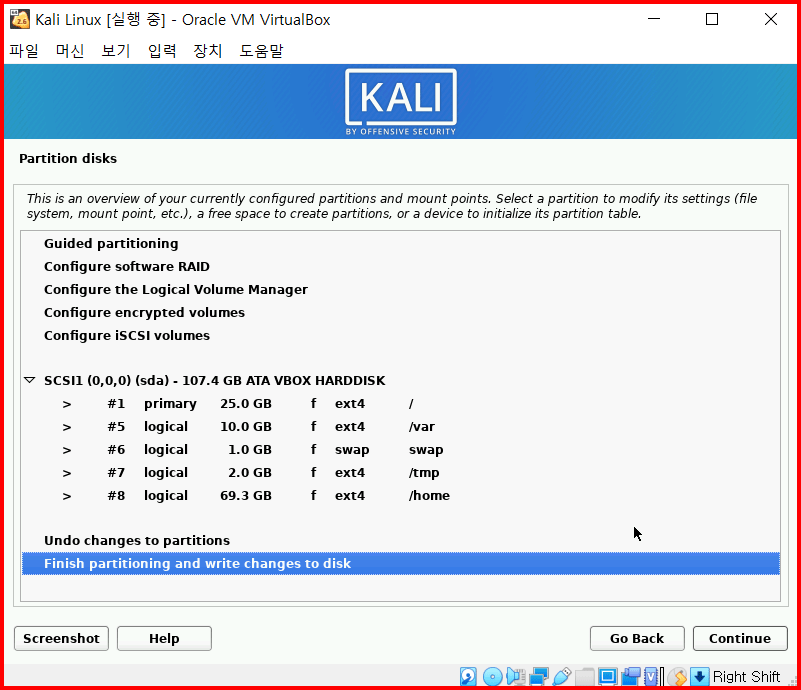Click the CPU virtualization status icon
This screenshot has width=801, height=690.
(x=653, y=676)
